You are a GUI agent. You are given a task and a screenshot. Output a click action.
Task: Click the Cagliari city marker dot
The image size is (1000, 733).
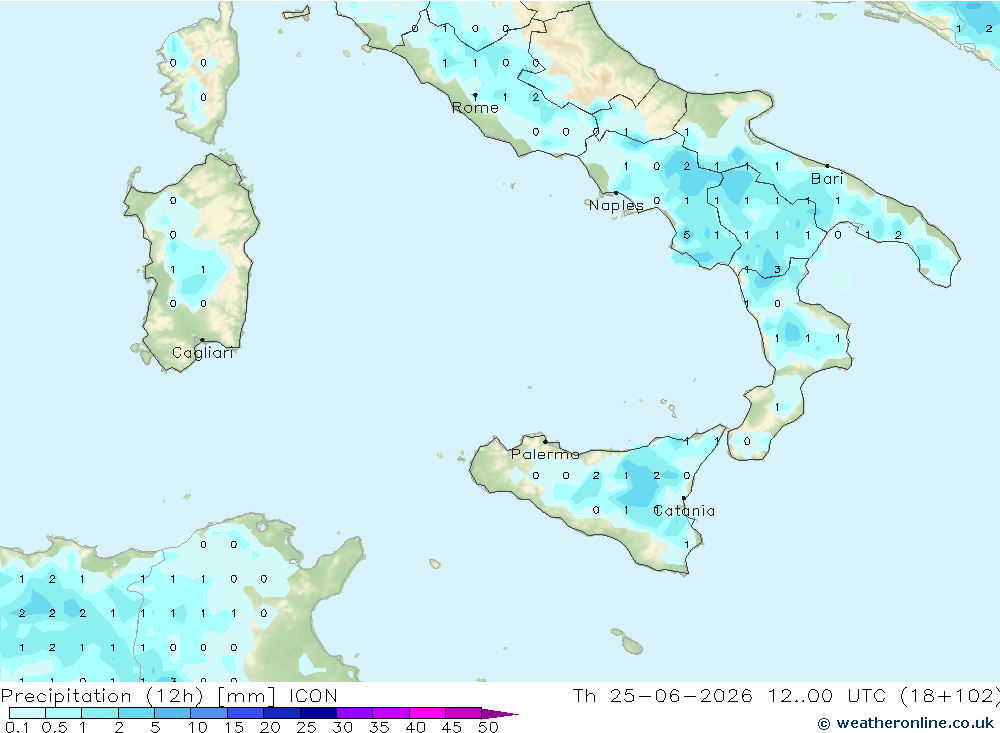tap(202, 340)
